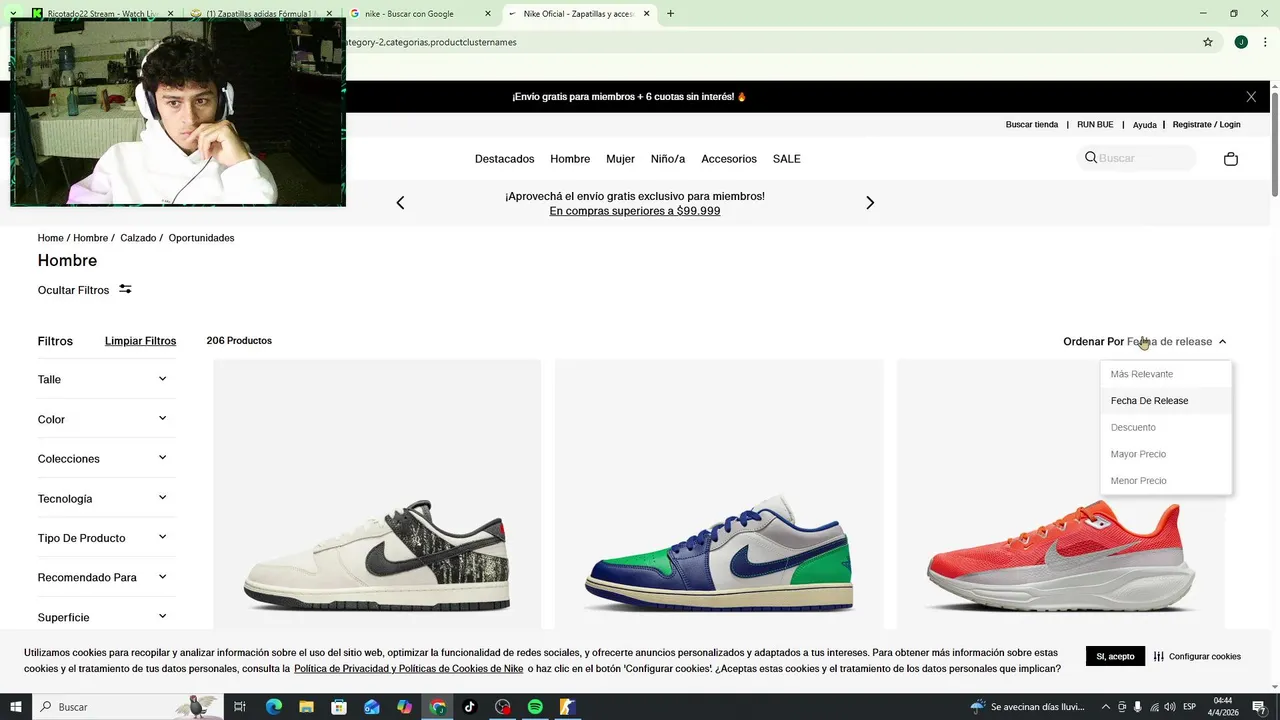The width and height of the screenshot is (1280, 720).
Task: Open Microsoft Store from taskbar
Action: tap(339, 707)
